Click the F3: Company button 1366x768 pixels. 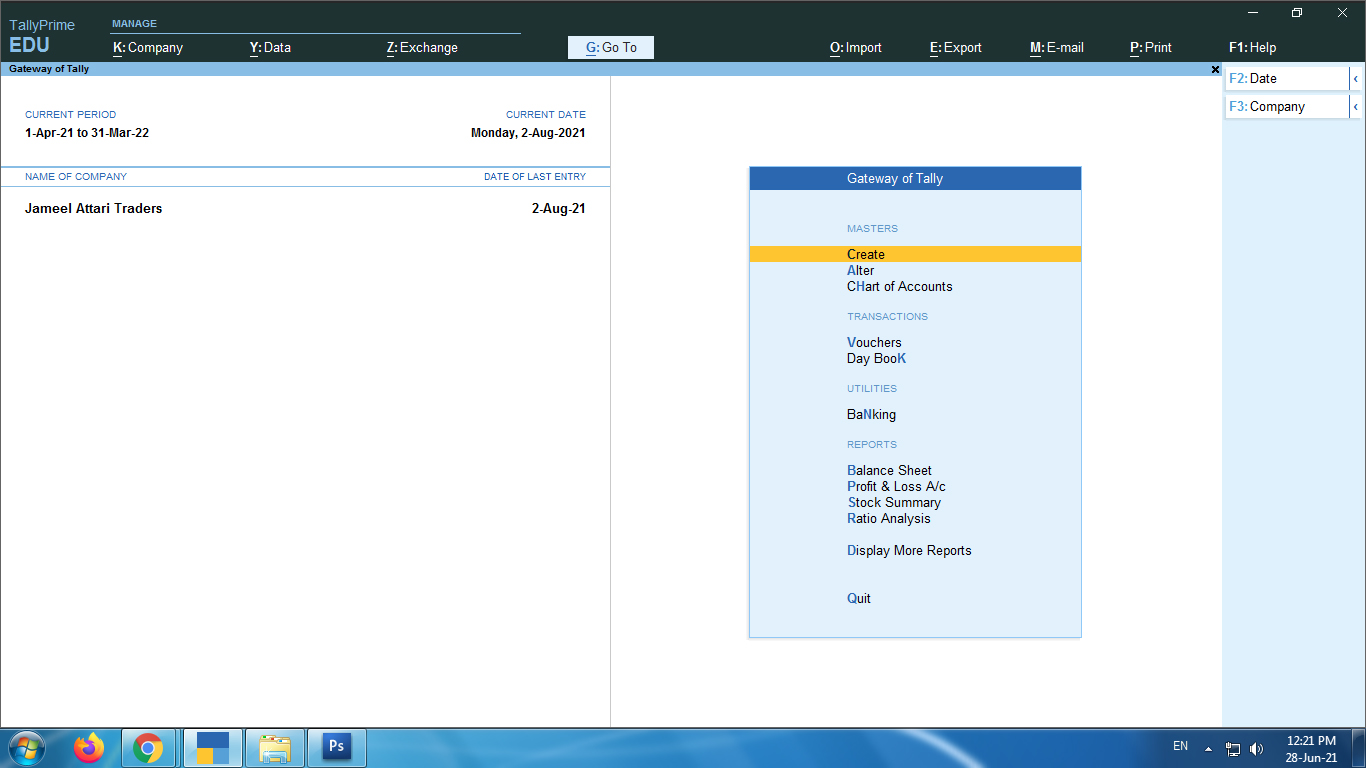pyautogui.click(x=1287, y=107)
